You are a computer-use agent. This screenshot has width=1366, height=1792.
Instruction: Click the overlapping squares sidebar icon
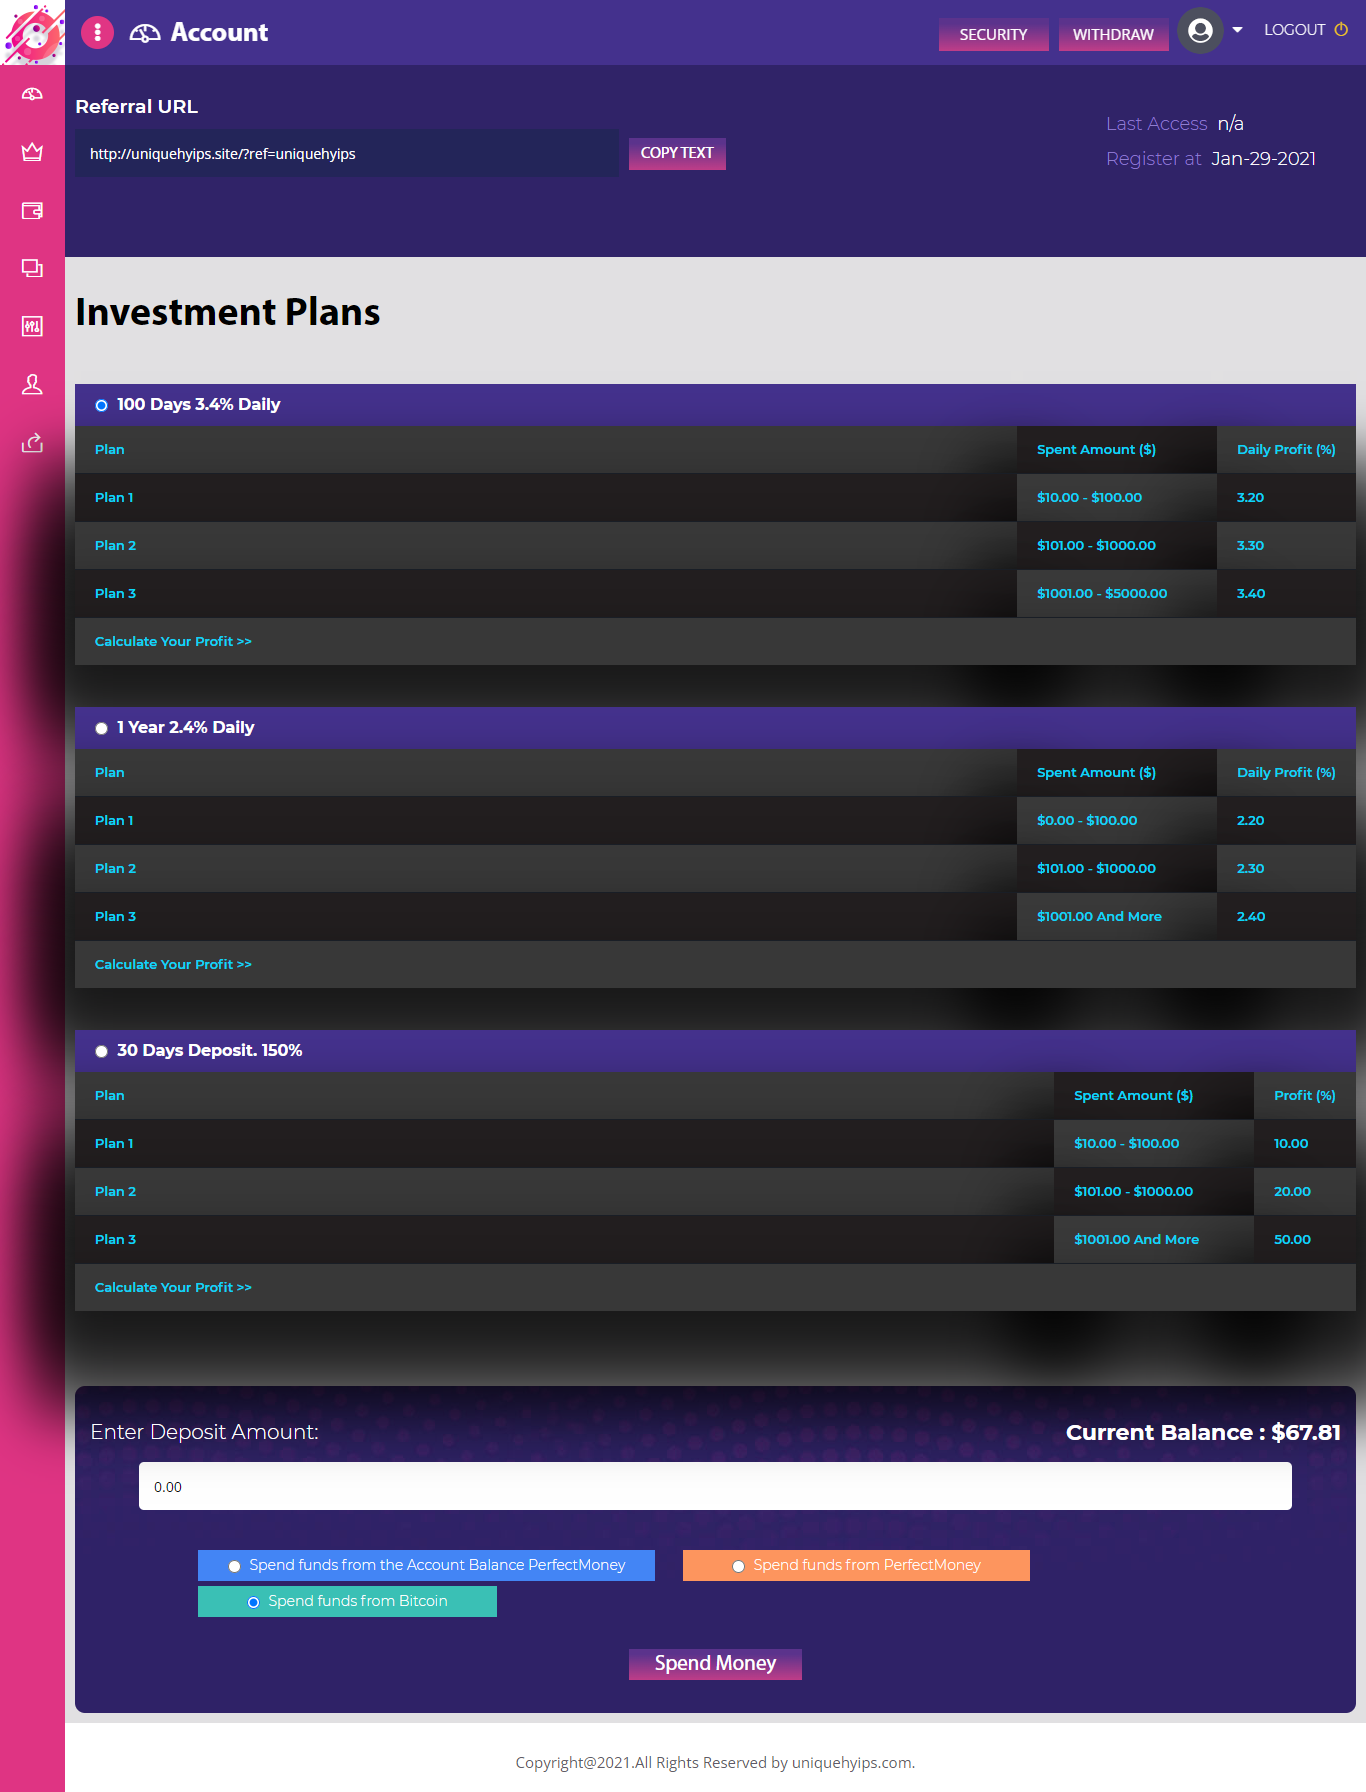[32, 268]
